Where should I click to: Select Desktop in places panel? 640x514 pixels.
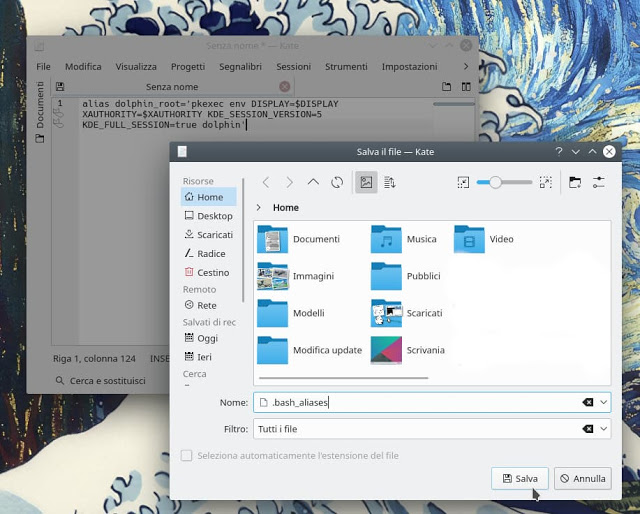(x=209, y=216)
